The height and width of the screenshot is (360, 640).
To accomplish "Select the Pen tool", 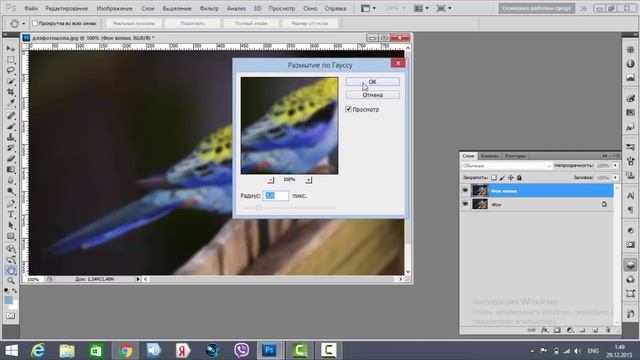I will tap(11, 204).
